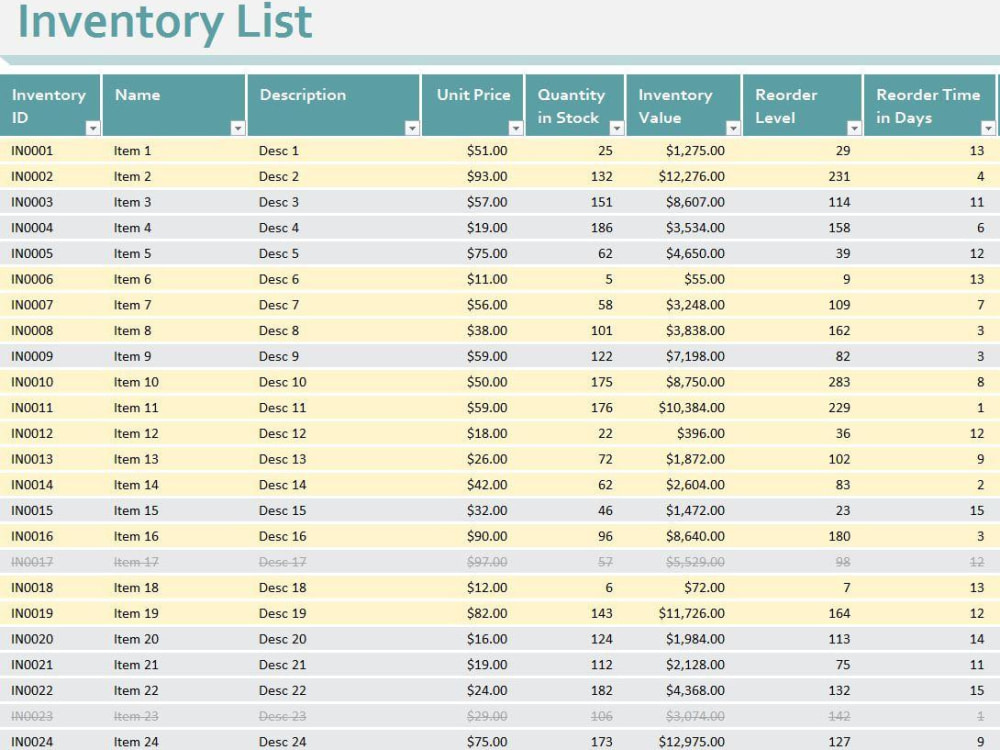
Task: Expand the Quantity in Stock filter arrow
Action: pyautogui.click(x=617, y=128)
